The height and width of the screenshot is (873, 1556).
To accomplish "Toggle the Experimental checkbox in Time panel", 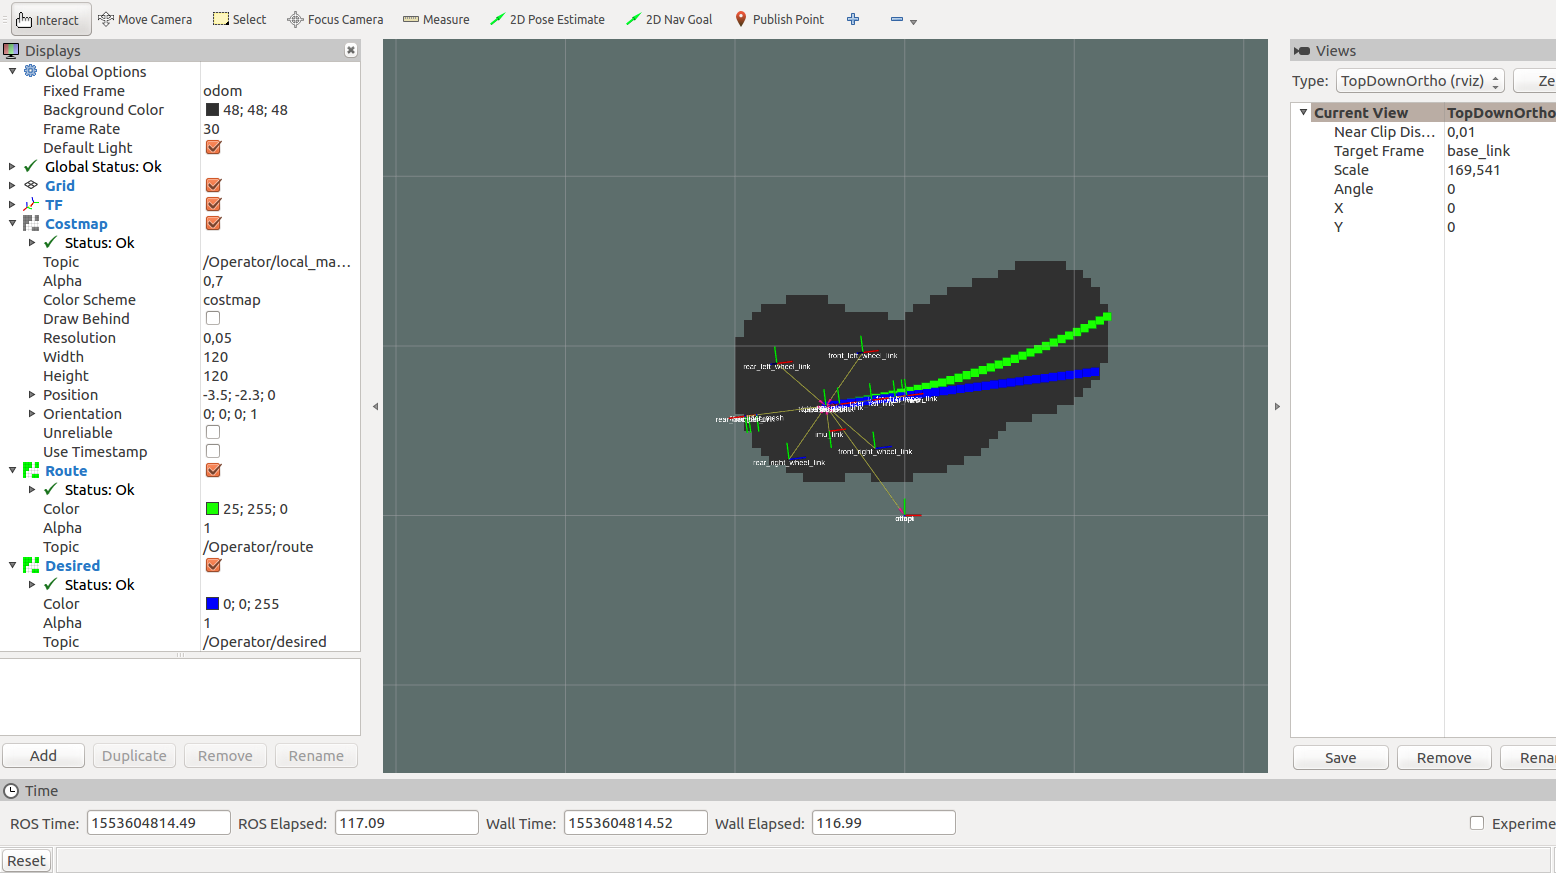I will [1477, 823].
